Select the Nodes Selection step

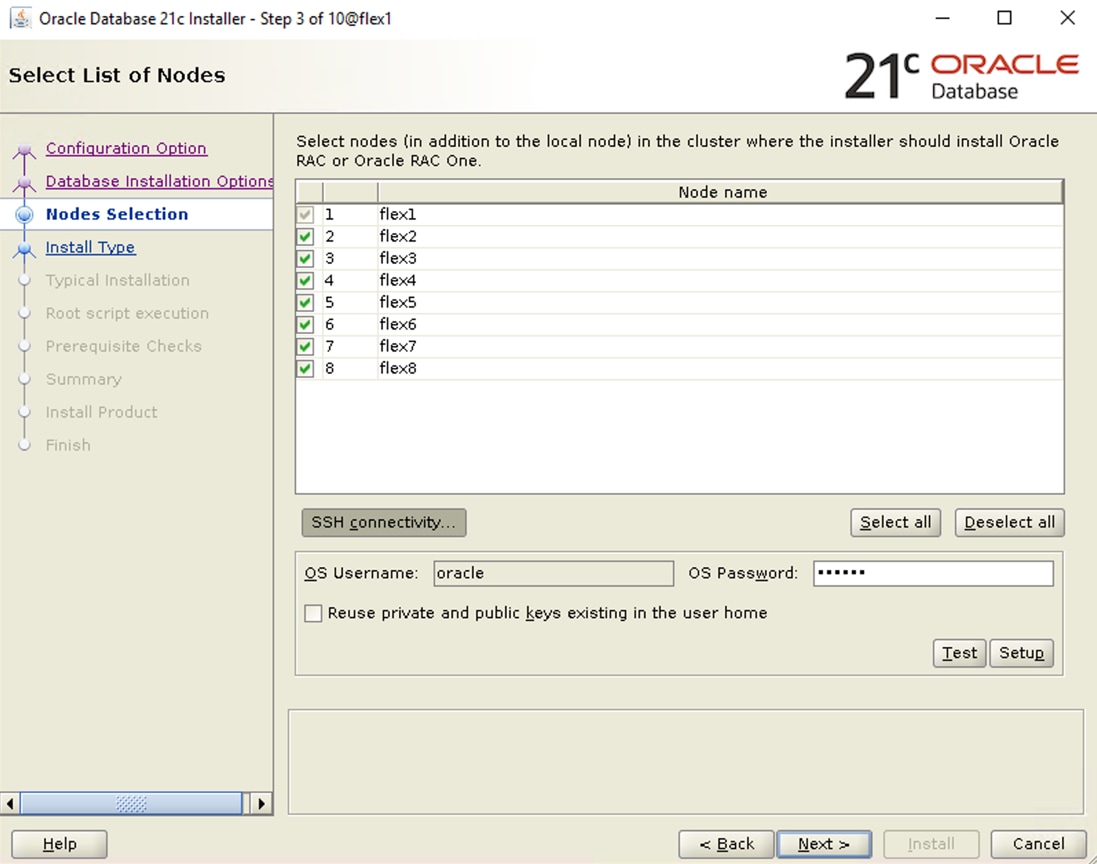click(117, 214)
